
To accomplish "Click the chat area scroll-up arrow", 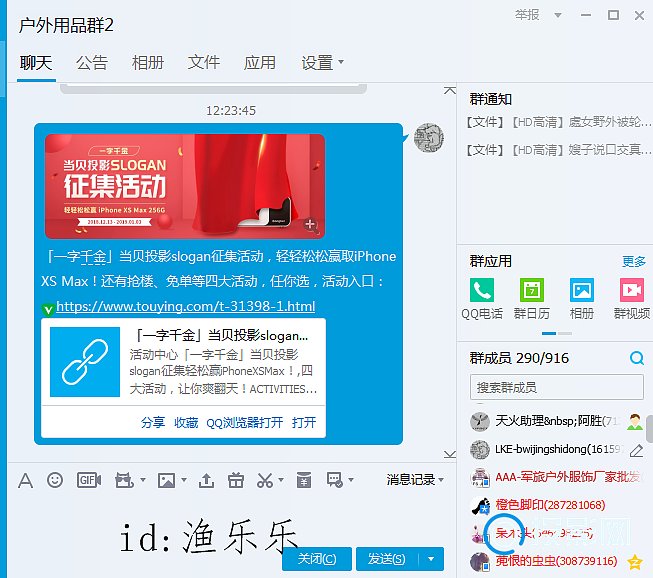I will 450,90.
